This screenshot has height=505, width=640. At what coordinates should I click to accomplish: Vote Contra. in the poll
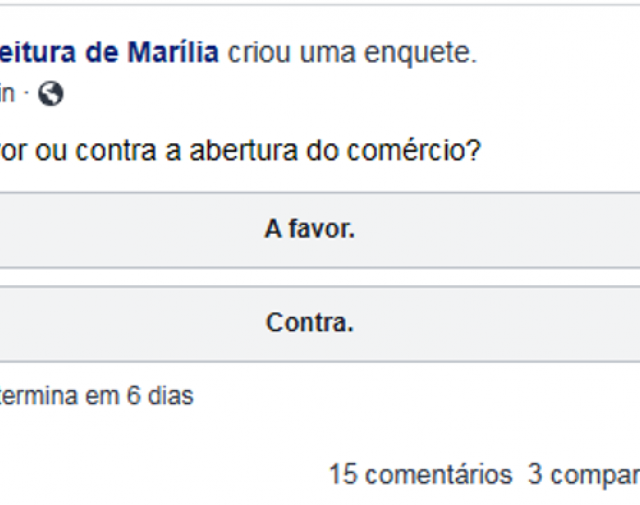(320, 324)
